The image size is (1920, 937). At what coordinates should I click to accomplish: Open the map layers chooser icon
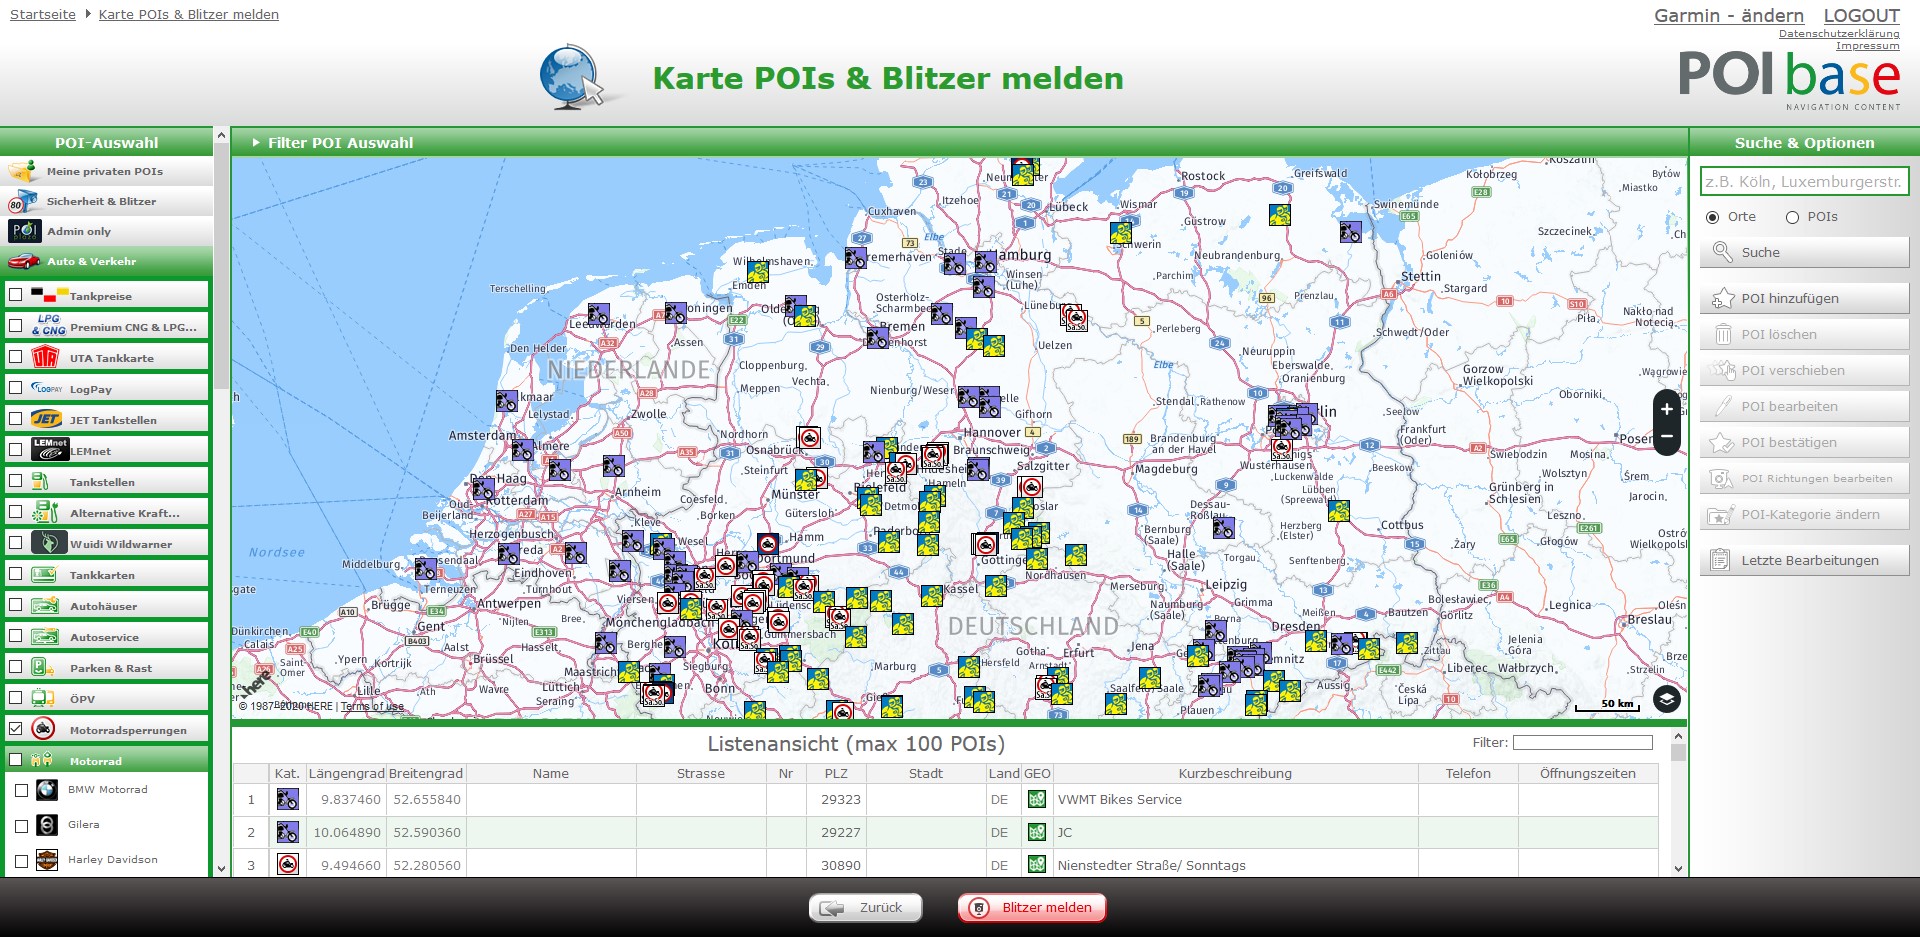(x=1666, y=699)
